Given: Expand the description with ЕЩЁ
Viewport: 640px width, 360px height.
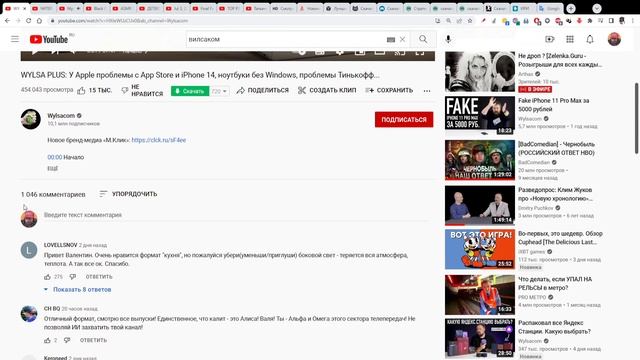Looking at the screenshot, I should [52, 168].
